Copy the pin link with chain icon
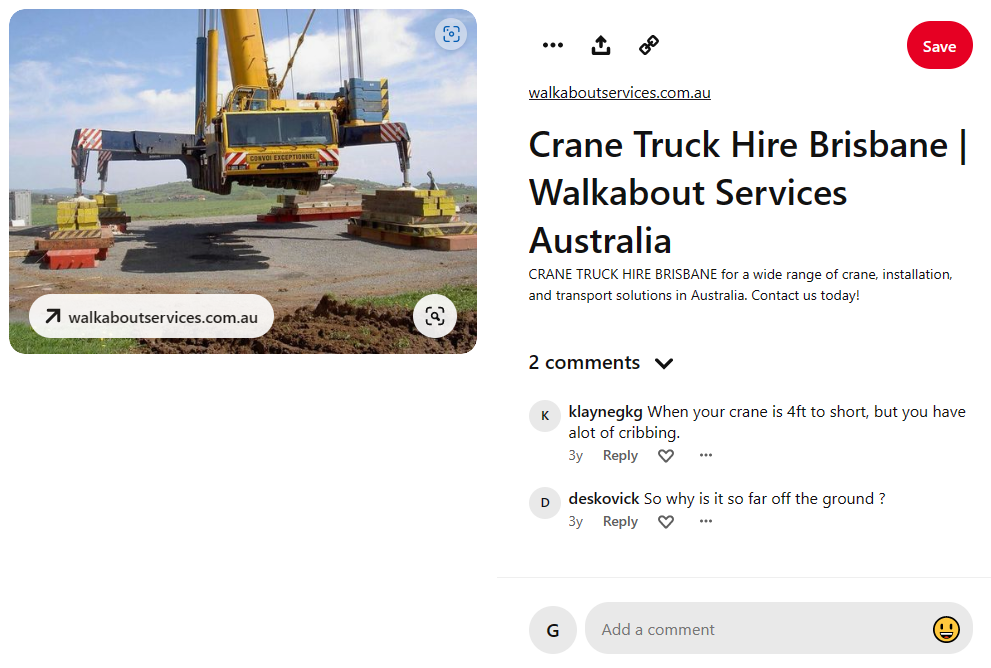 coord(649,45)
